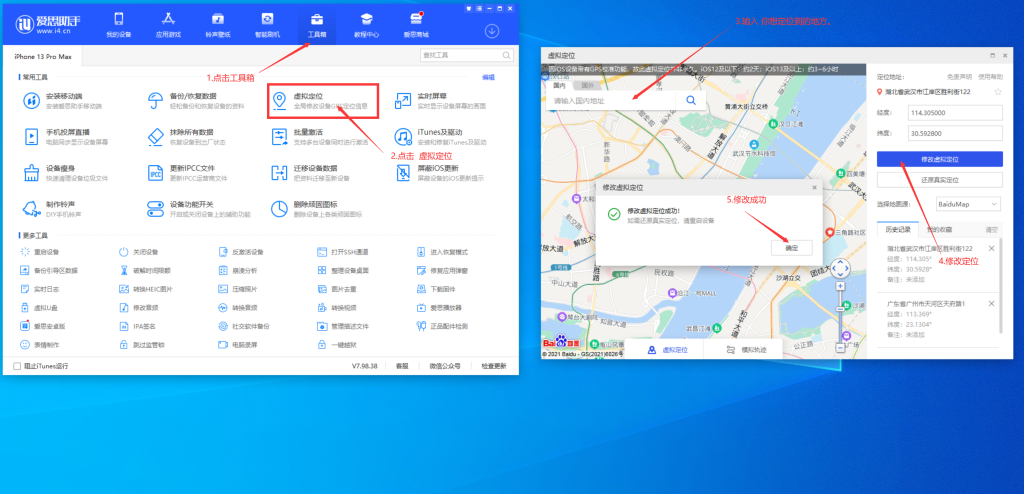1024x494 pixels.
Task: Open 免责声明 link
Action: pos(958,76)
